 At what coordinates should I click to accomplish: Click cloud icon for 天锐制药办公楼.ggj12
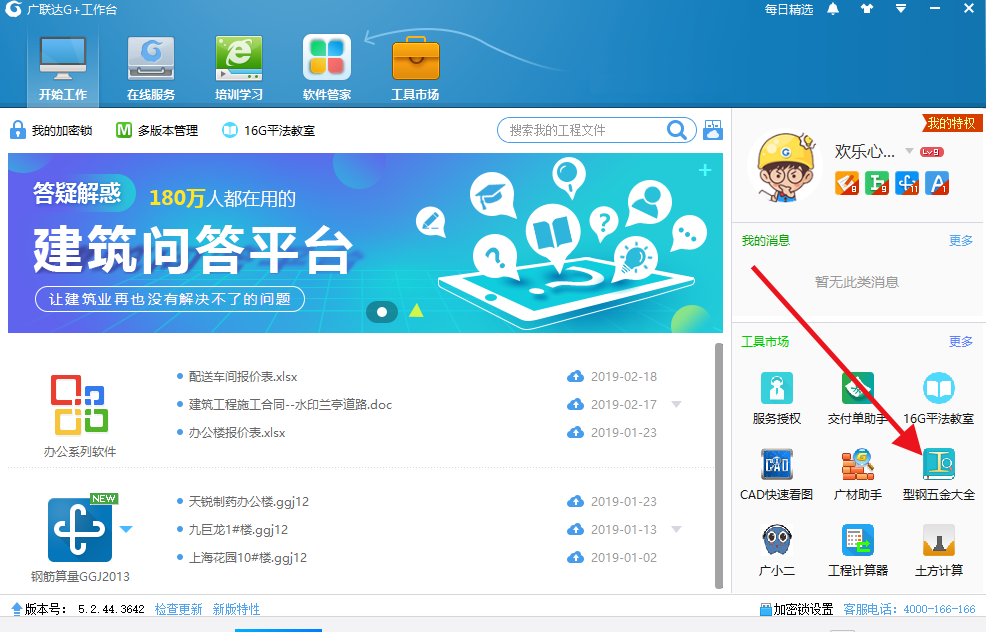coord(575,502)
